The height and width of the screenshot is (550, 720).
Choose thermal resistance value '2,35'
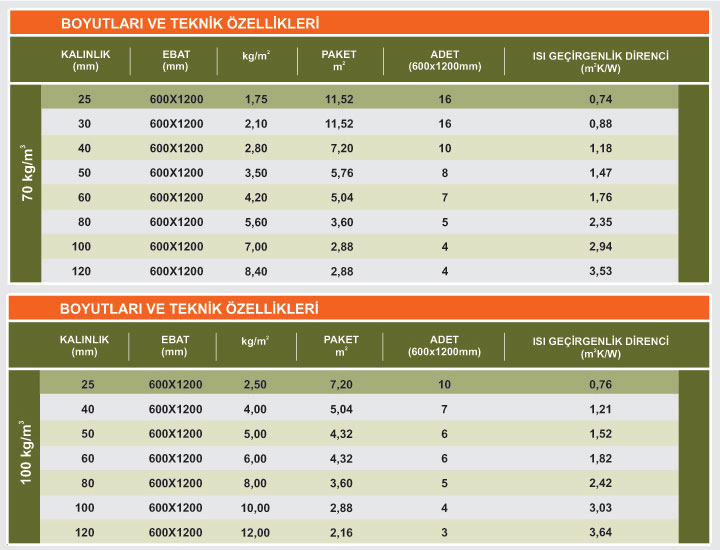601,222
